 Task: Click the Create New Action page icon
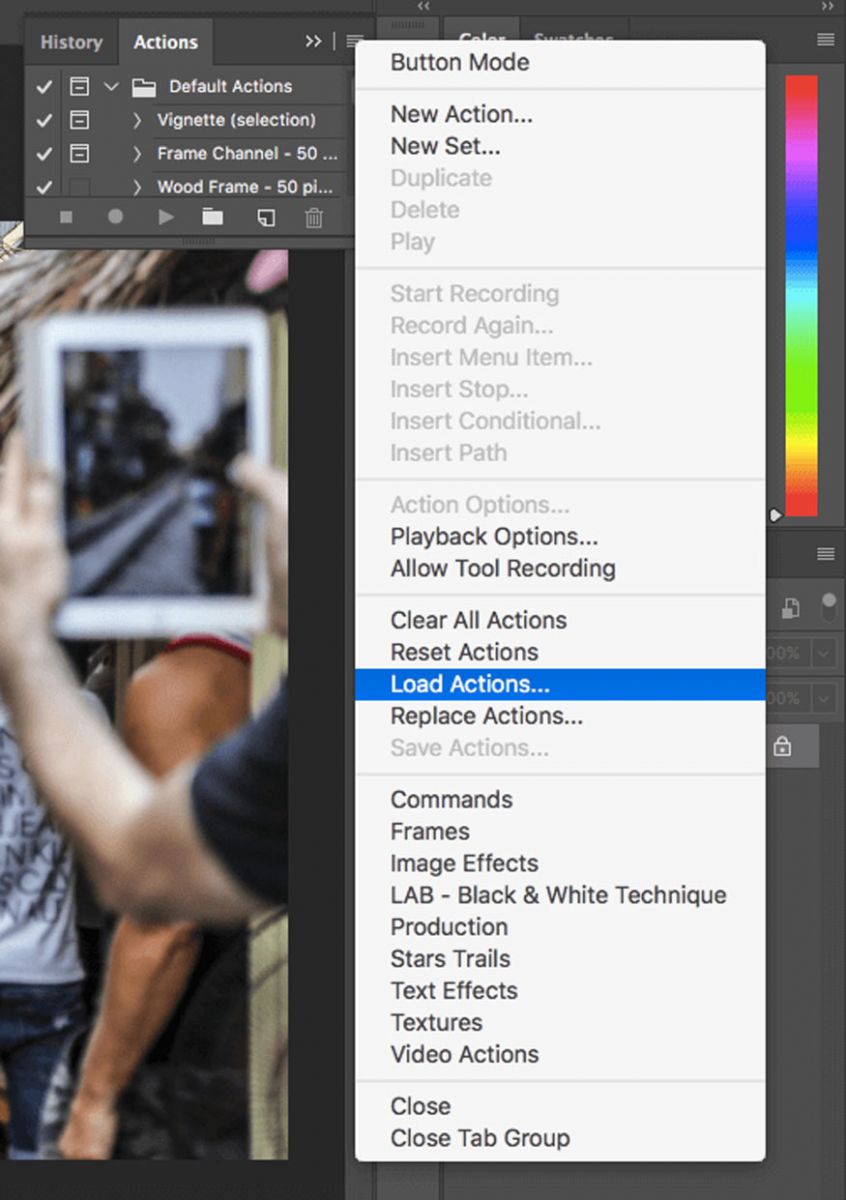(265, 217)
